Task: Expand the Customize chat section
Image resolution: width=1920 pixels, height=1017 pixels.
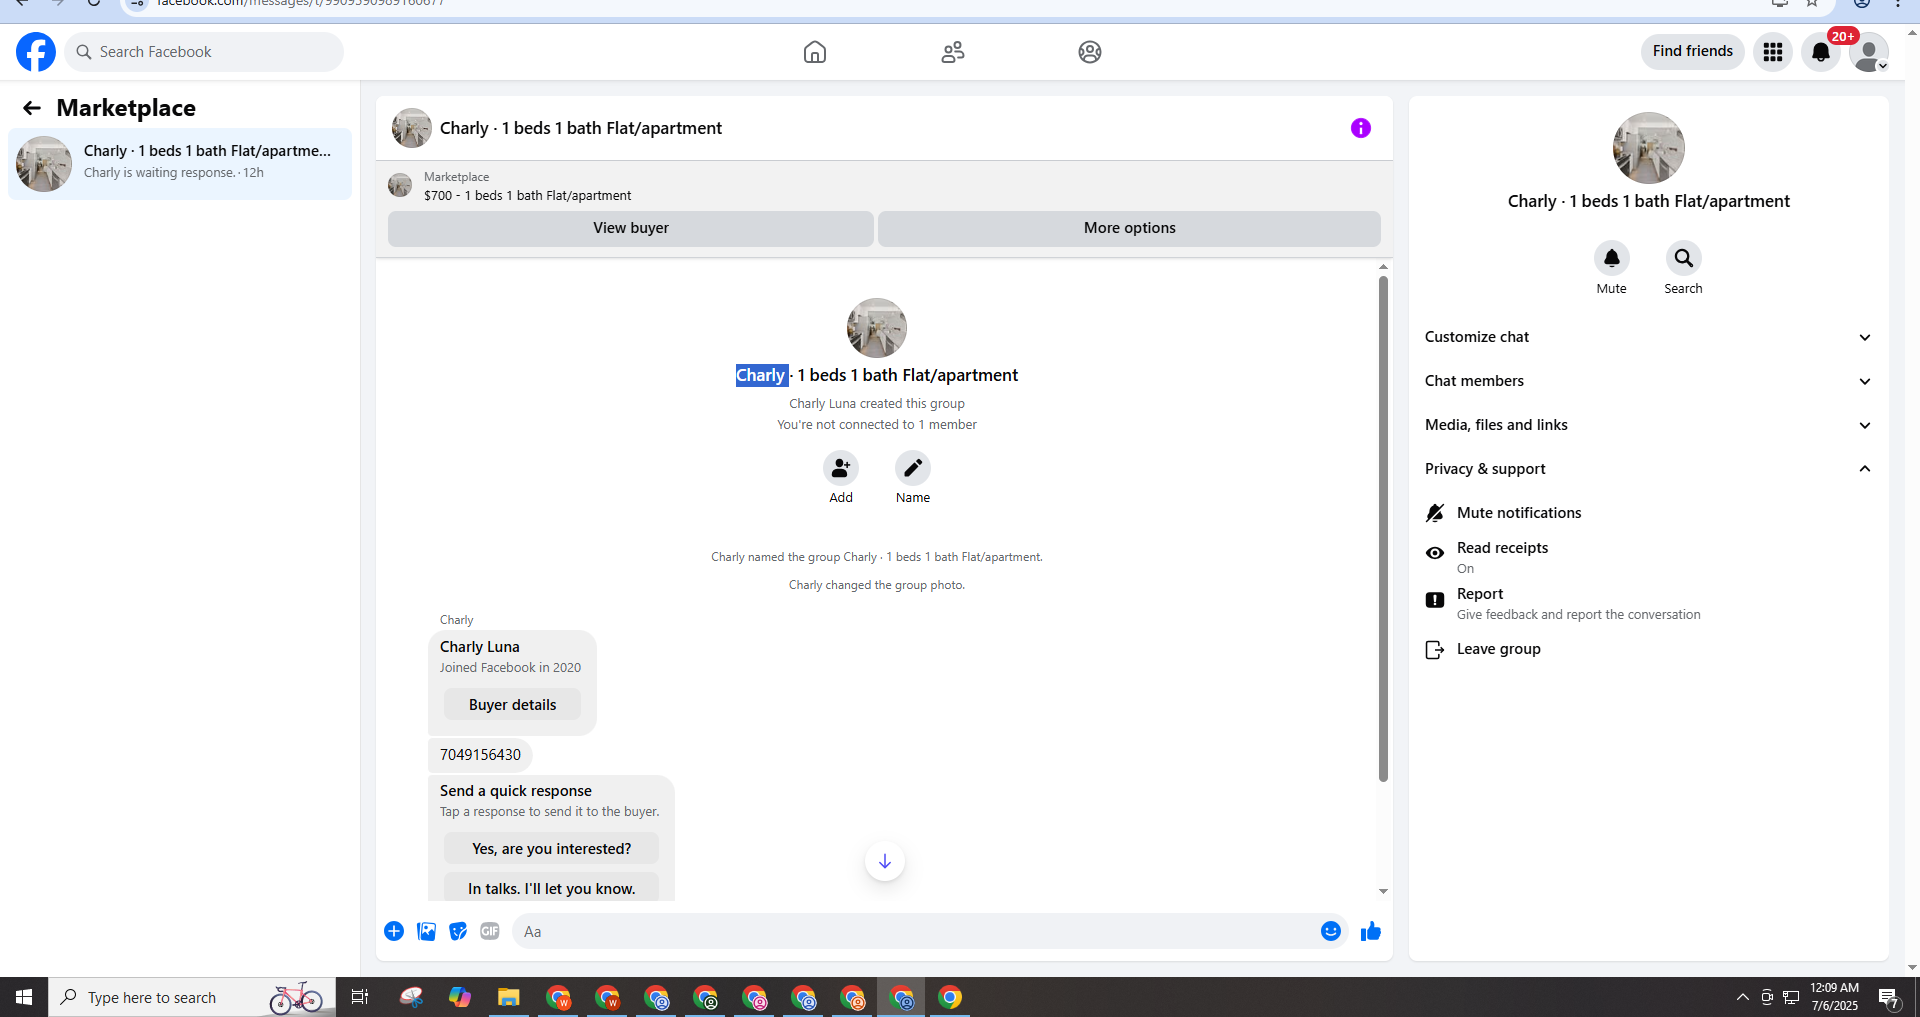Action: click(1649, 337)
